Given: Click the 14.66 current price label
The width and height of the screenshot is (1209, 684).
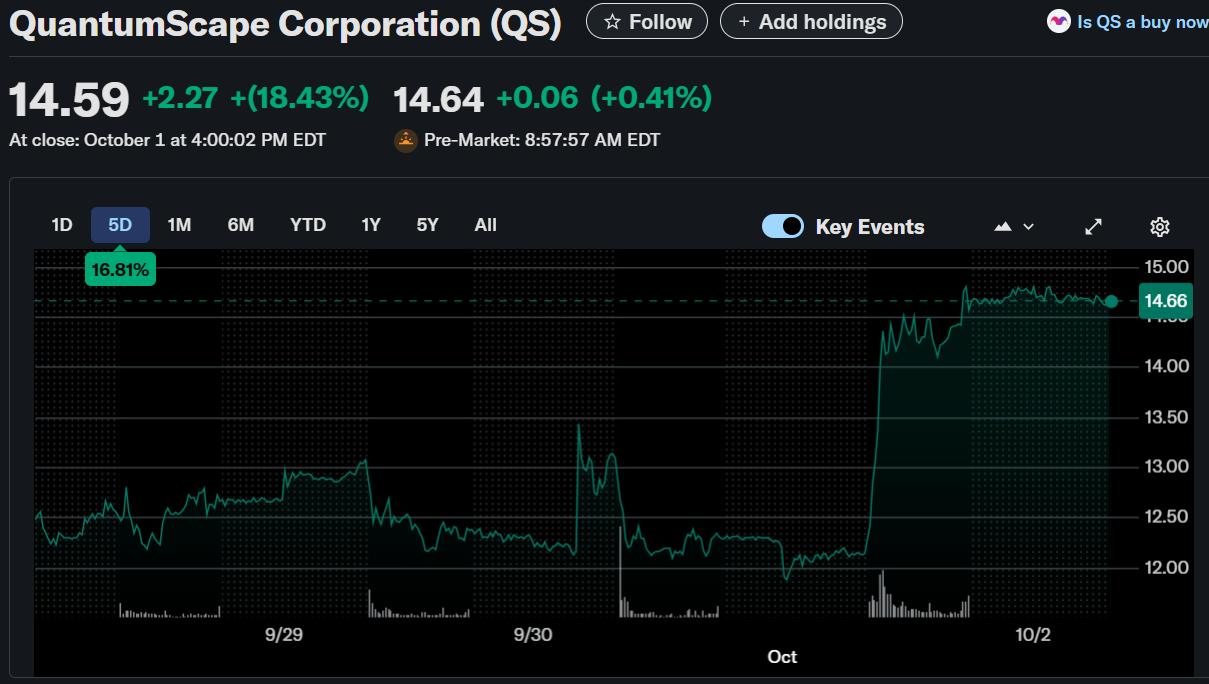Looking at the screenshot, I should click(1165, 301).
